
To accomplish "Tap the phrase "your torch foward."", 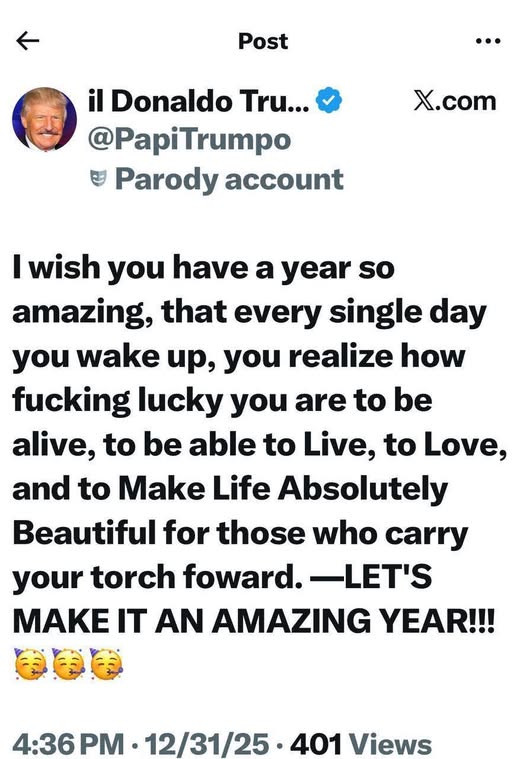I will click(x=158, y=577).
